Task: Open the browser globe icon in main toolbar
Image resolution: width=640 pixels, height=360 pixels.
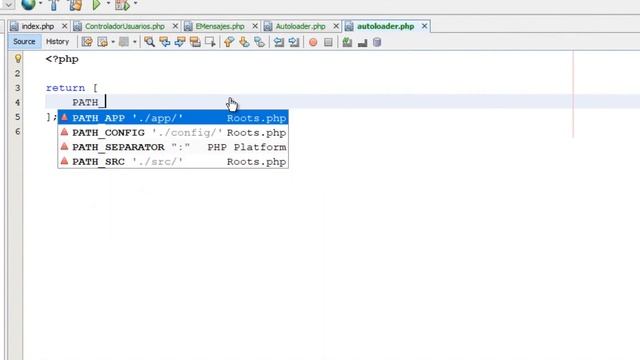Action: 29,4
